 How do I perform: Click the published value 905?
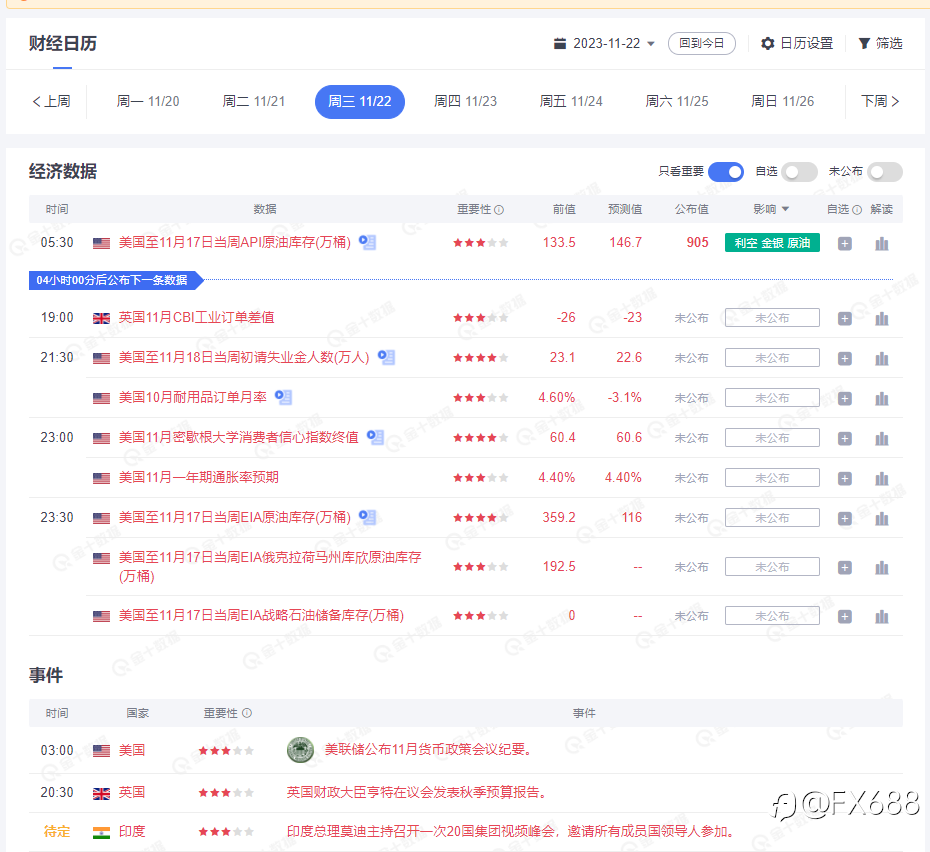coord(698,242)
